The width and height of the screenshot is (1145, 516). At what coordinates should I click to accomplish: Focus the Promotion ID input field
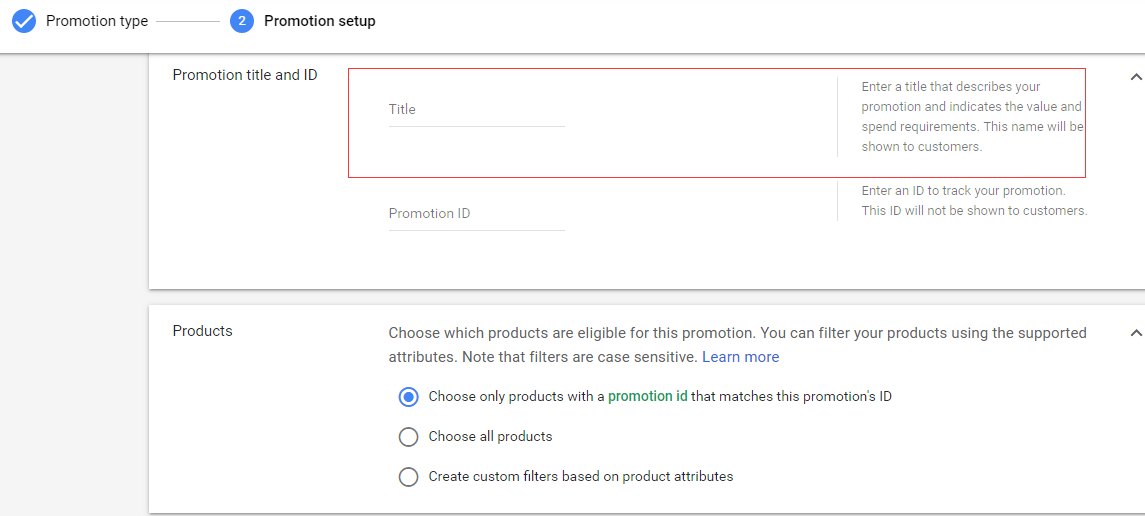tap(476, 214)
